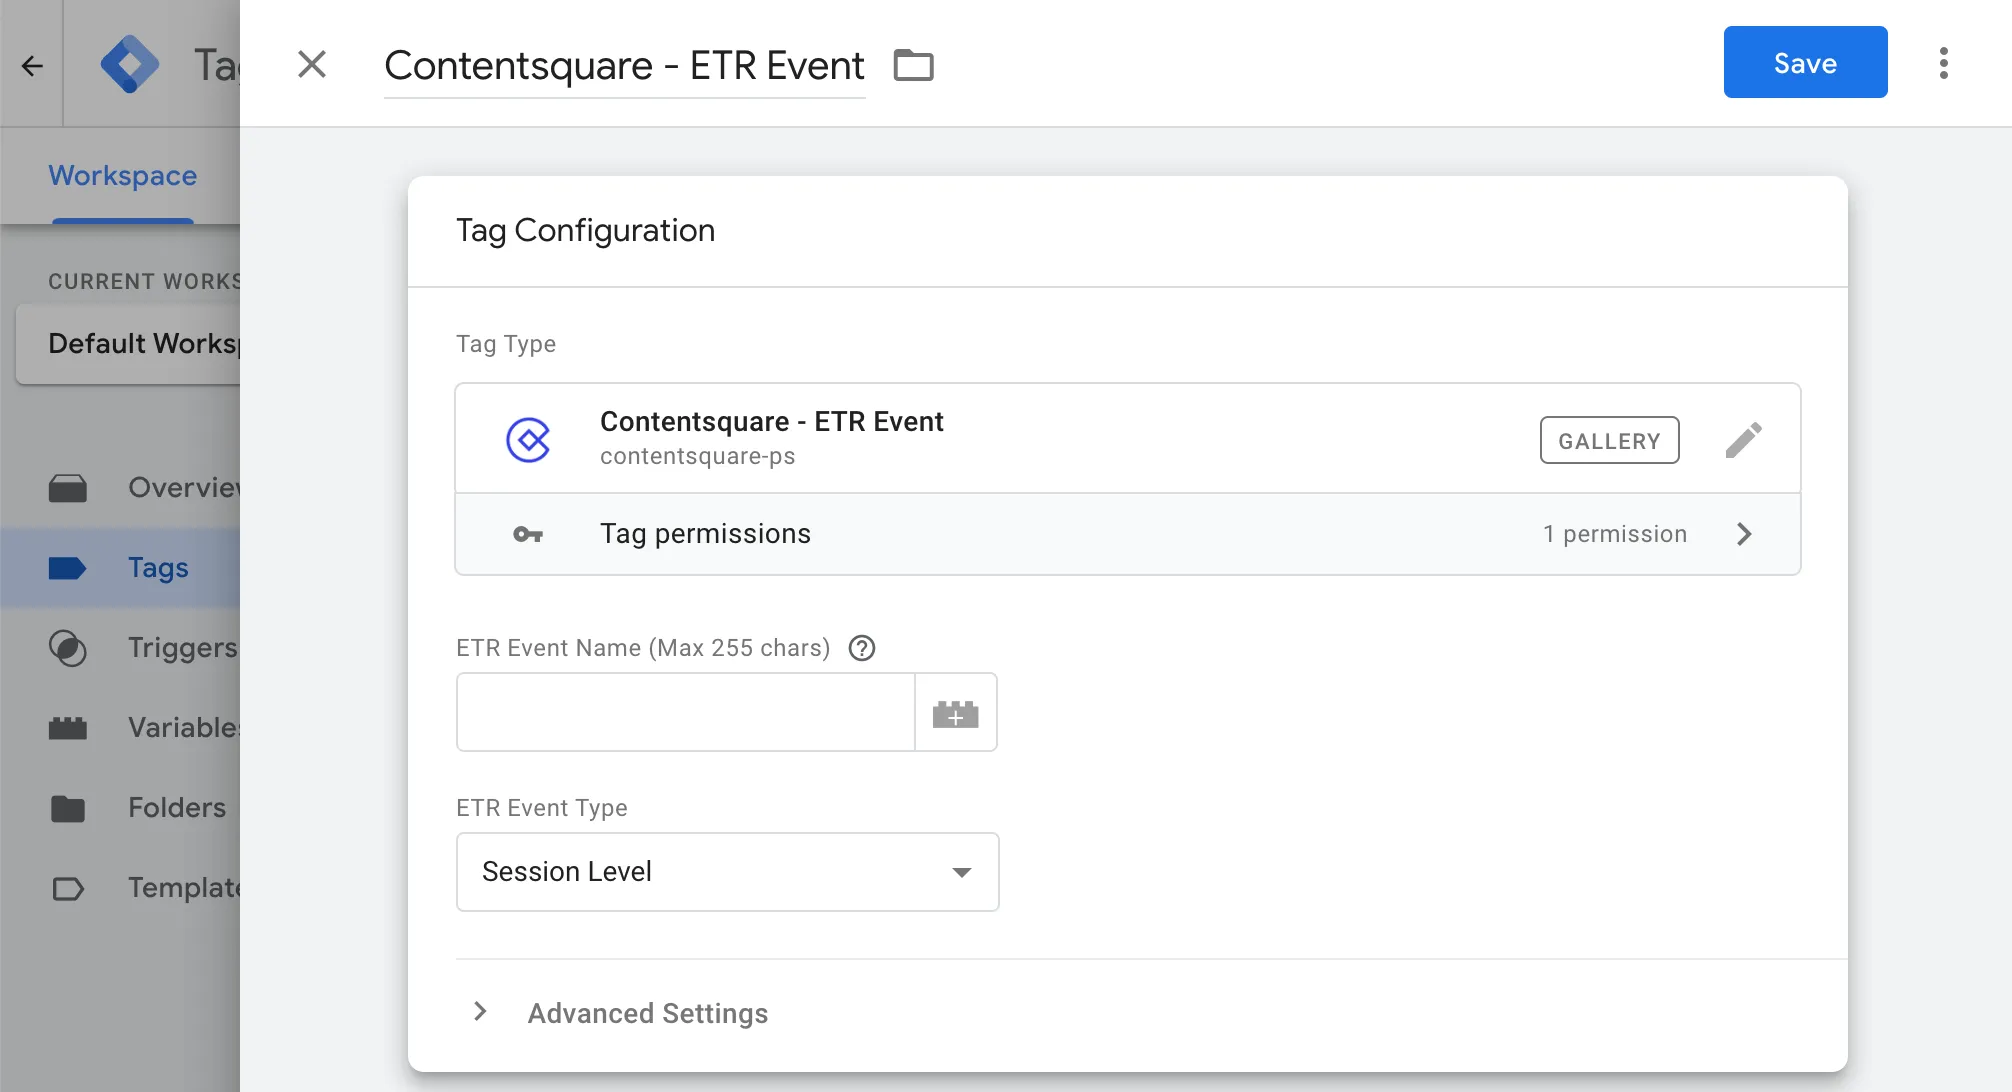Viewport: 2012px width, 1092px height.
Task: Click the pencil icon to edit tag type
Action: click(x=1743, y=440)
